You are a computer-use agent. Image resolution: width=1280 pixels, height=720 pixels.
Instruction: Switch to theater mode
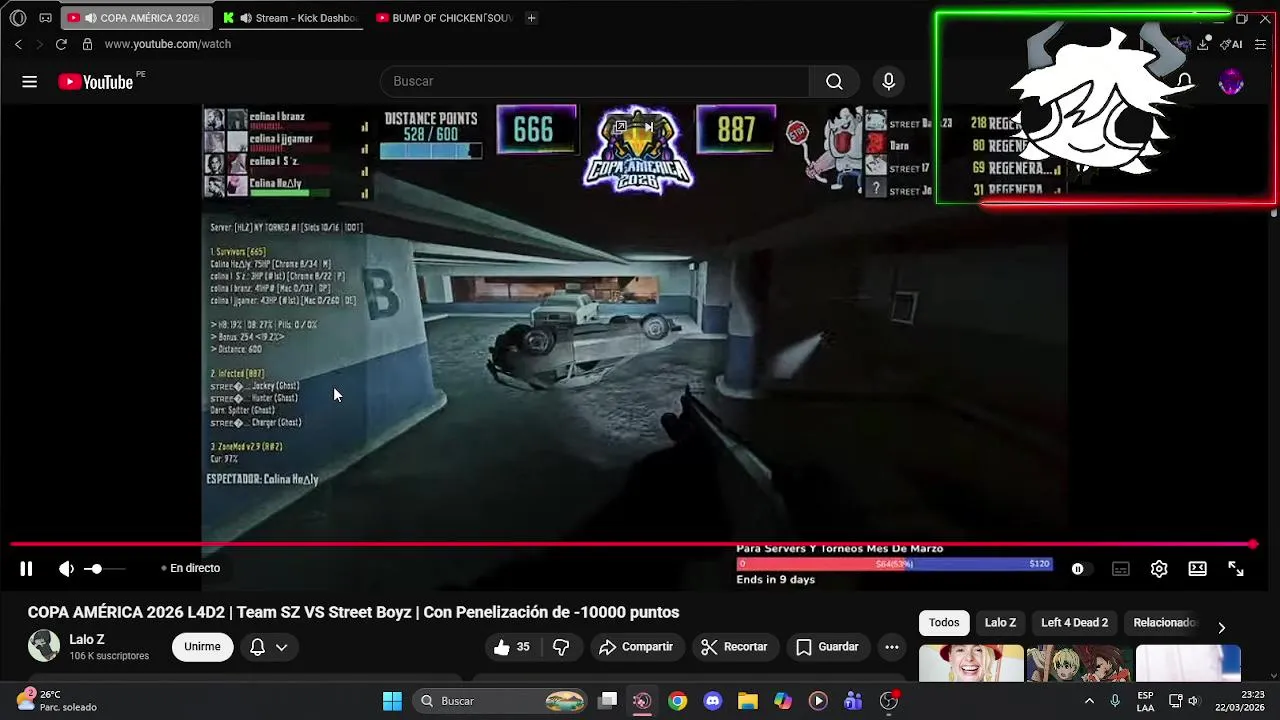pos(1197,568)
